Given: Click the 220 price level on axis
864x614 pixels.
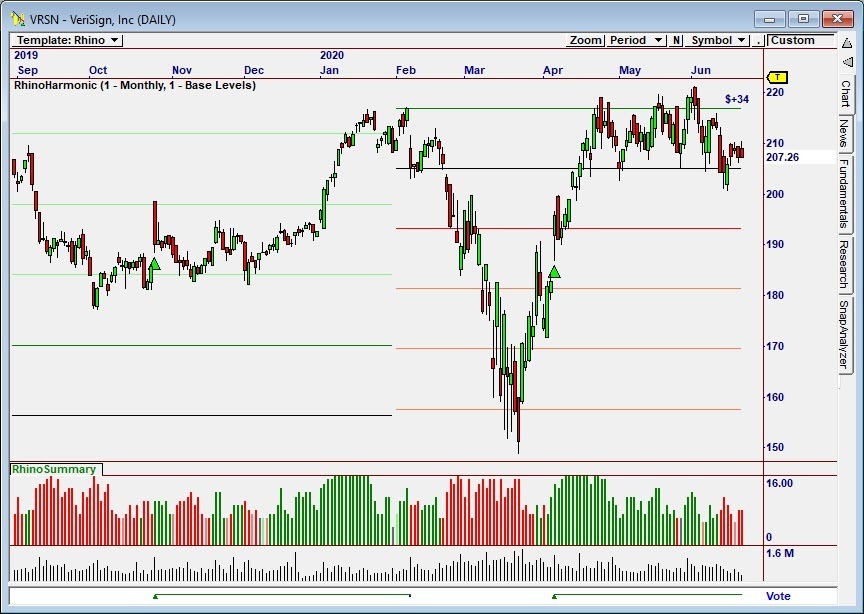Looking at the screenshot, I should click(775, 92).
